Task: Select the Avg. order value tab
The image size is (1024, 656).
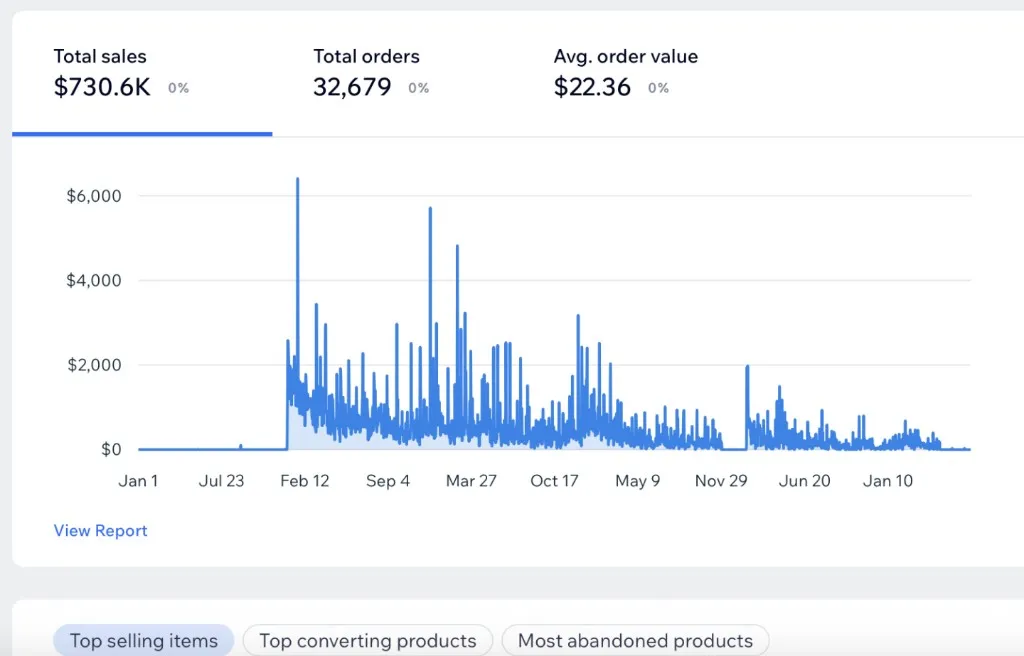Action: point(625,73)
